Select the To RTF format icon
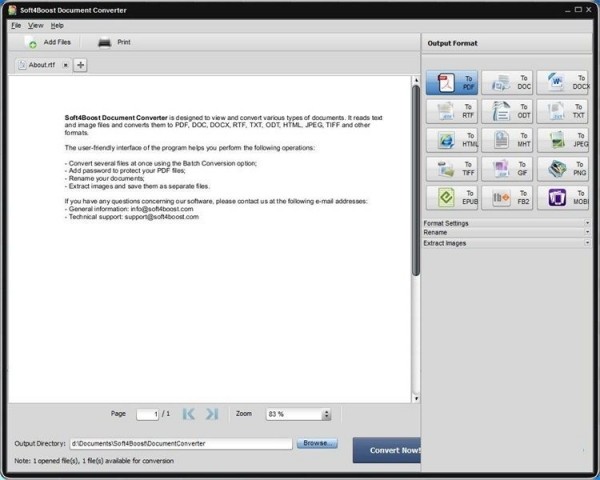Image resolution: width=600 pixels, height=480 pixels. click(x=452, y=111)
